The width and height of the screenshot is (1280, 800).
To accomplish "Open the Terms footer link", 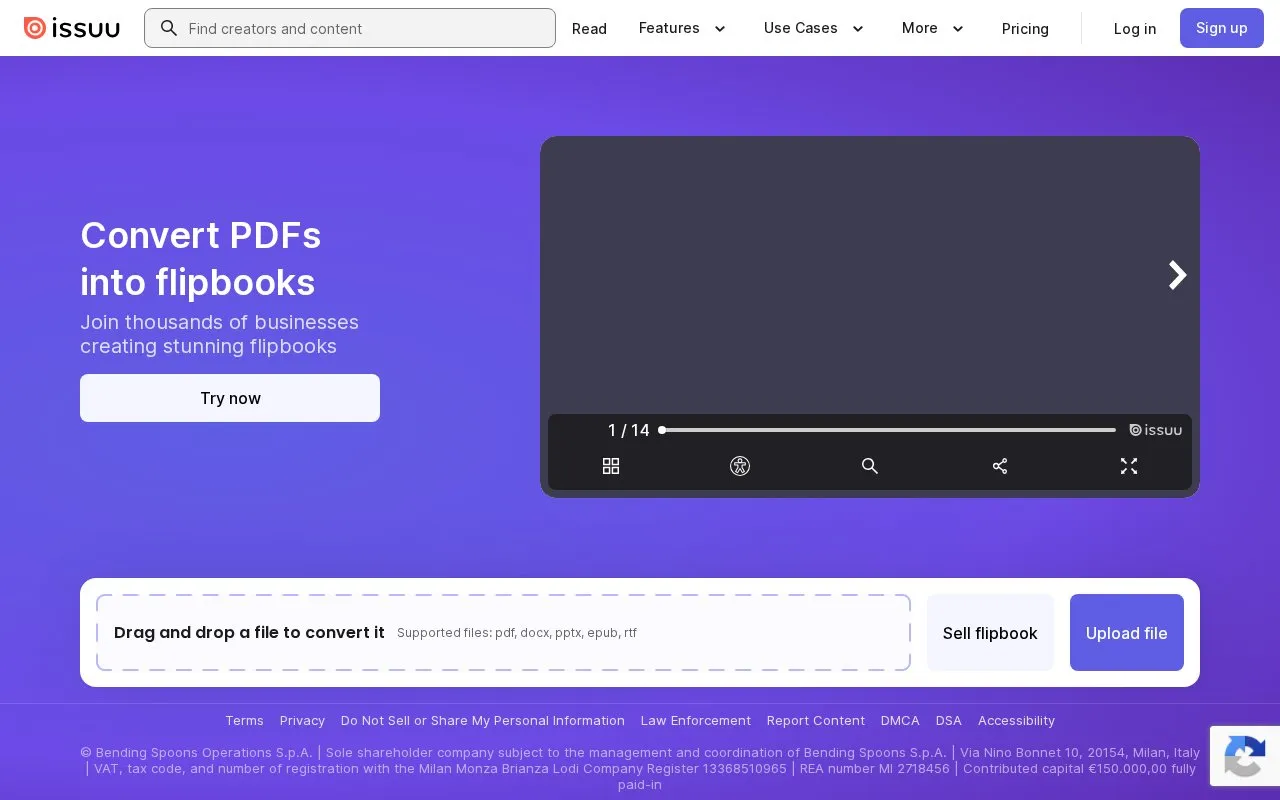I will click(244, 721).
